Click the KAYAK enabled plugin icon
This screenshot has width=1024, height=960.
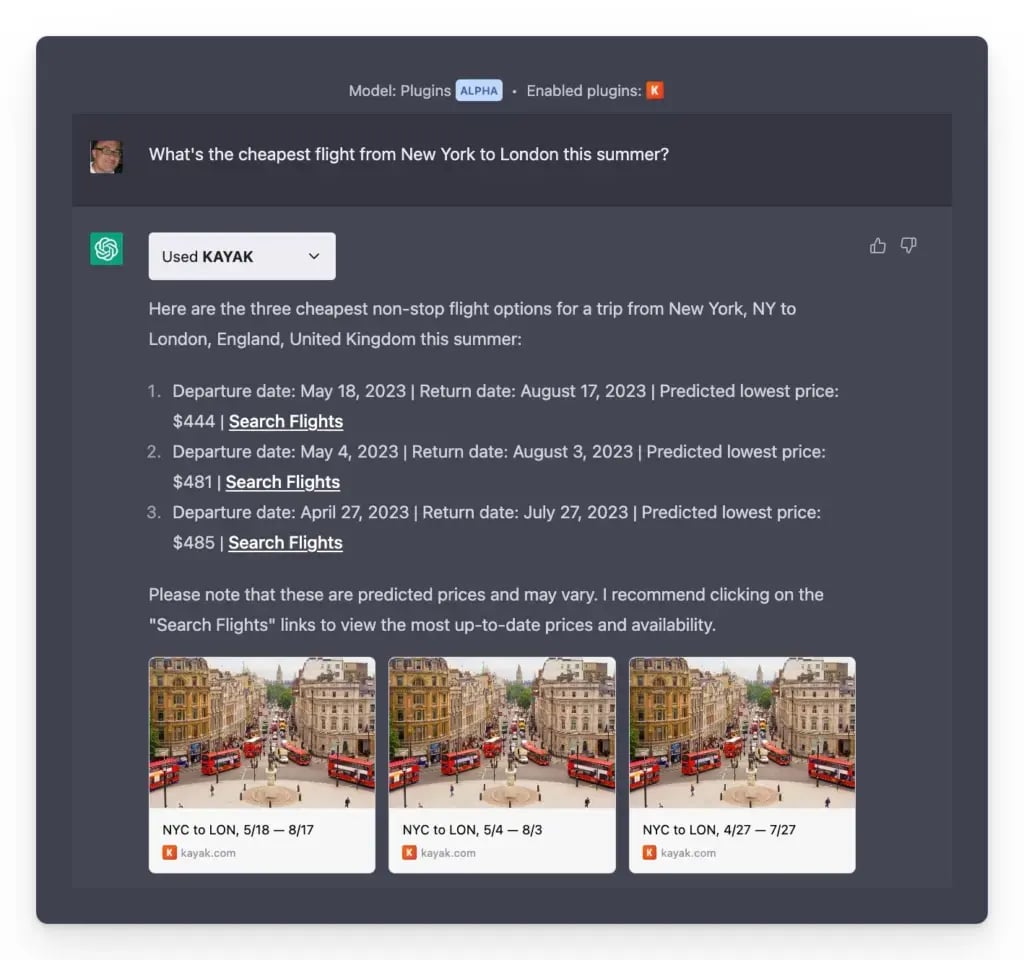[x=655, y=91]
